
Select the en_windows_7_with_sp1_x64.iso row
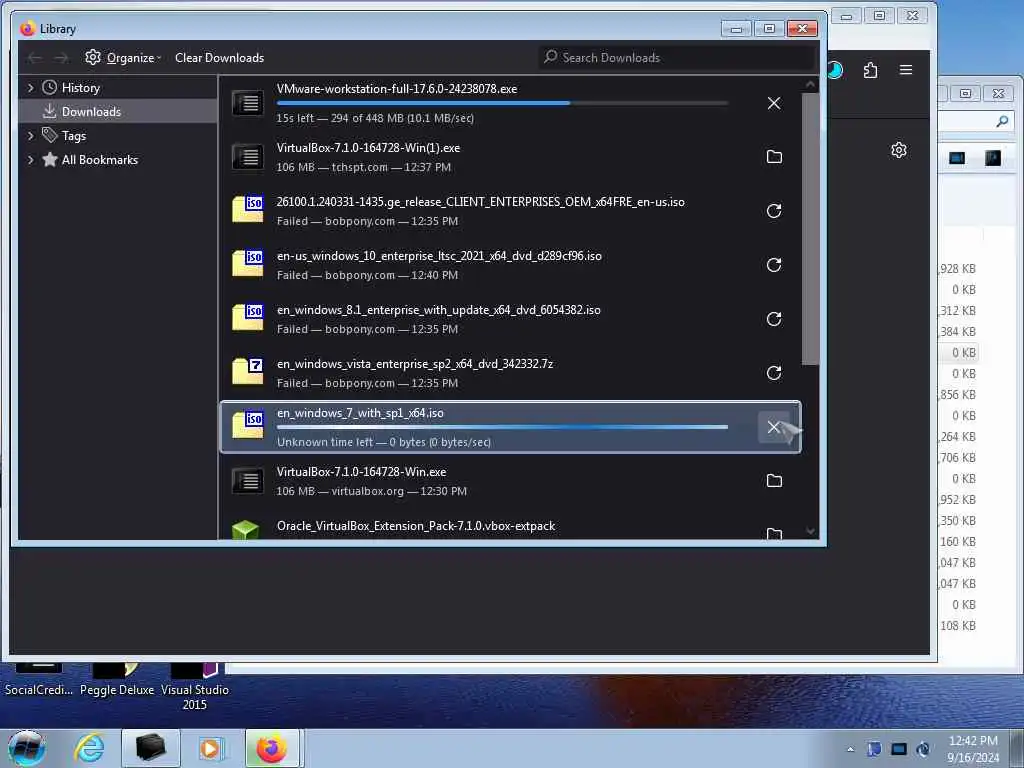point(511,427)
